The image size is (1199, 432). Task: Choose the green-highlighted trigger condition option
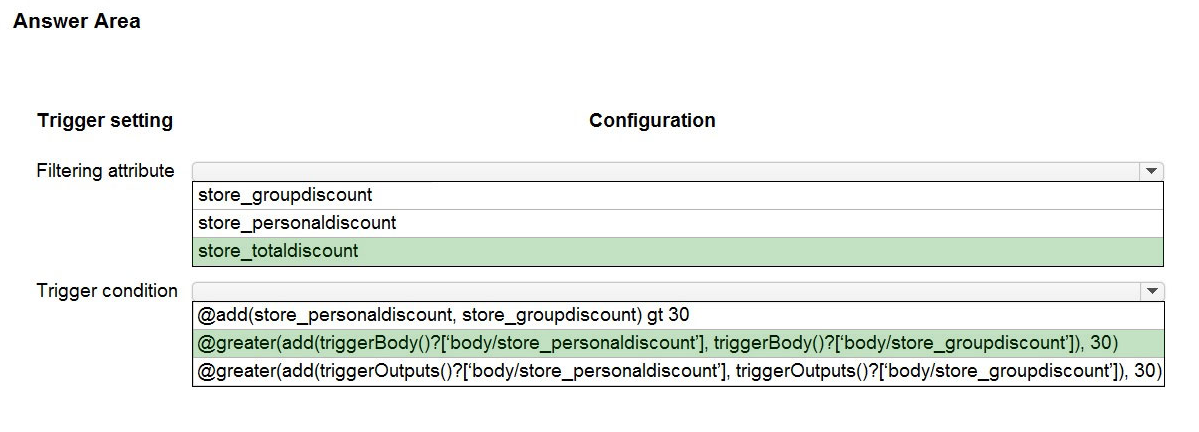657,343
